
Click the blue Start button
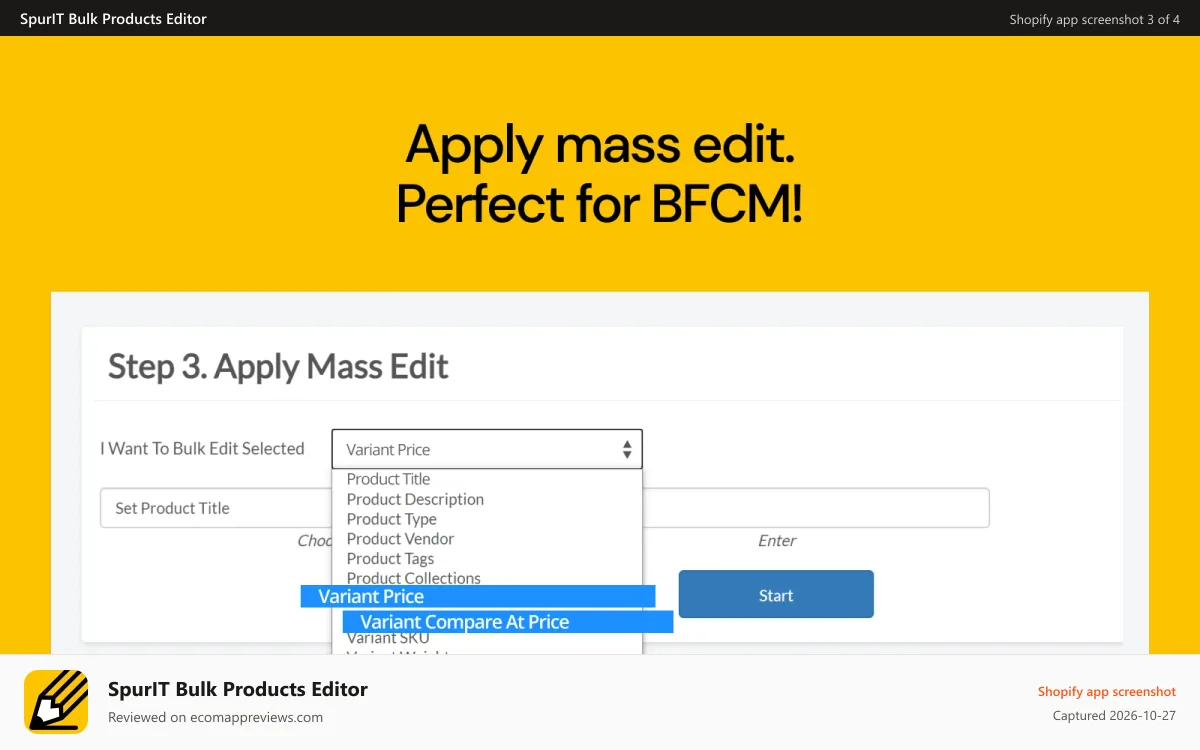click(776, 594)
